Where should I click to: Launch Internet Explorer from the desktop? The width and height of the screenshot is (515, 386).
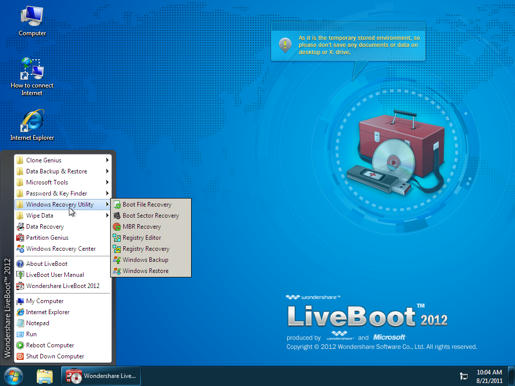[x=32, y=125]
